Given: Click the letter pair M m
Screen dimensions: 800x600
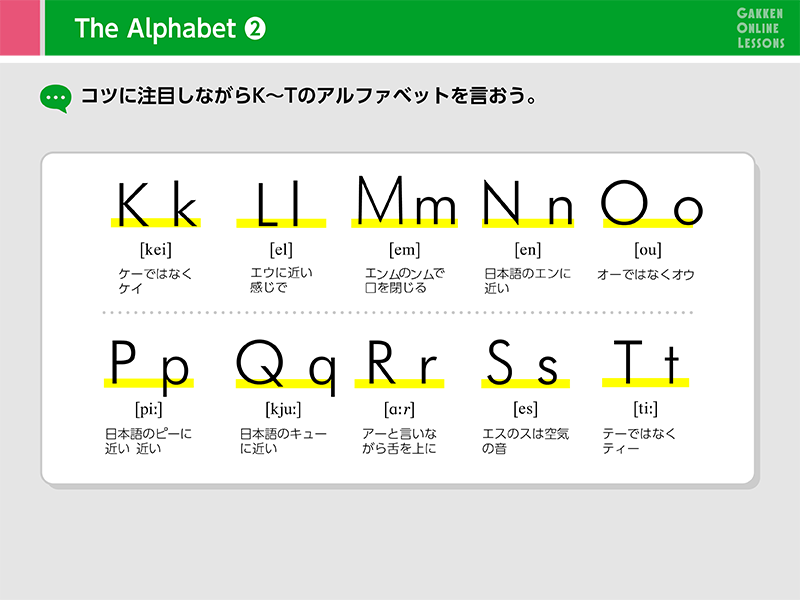Looking at the screenshot, I should (x=405, y=201).
